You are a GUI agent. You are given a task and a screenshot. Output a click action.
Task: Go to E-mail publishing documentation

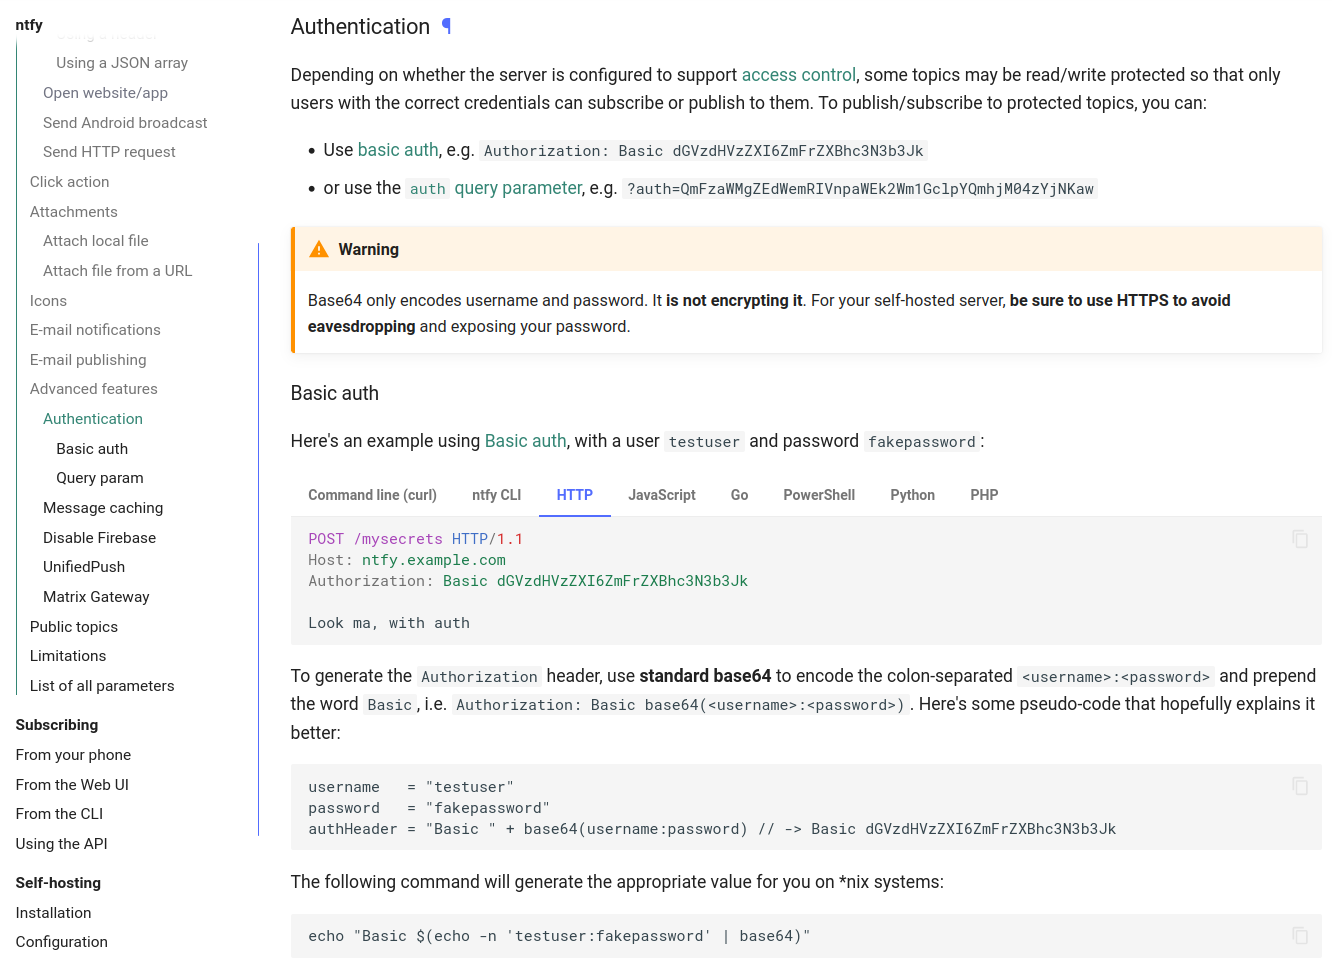coord(86,359)
